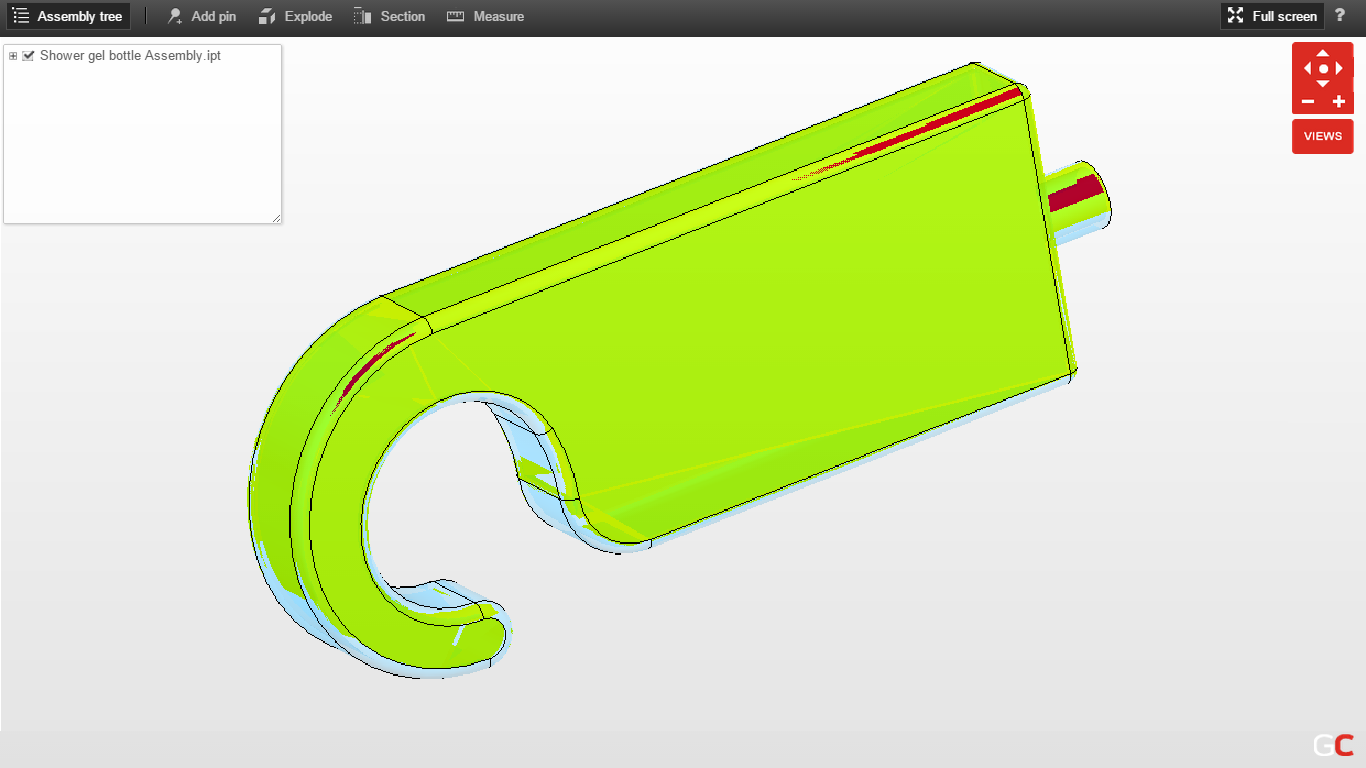Activate the Add pin tool
1366x768 pixels.
point(201,16)
